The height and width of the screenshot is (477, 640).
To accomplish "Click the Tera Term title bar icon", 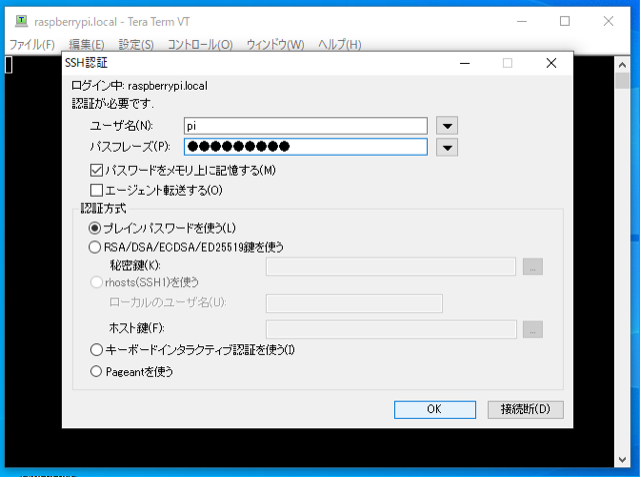I will coord(21,20).
